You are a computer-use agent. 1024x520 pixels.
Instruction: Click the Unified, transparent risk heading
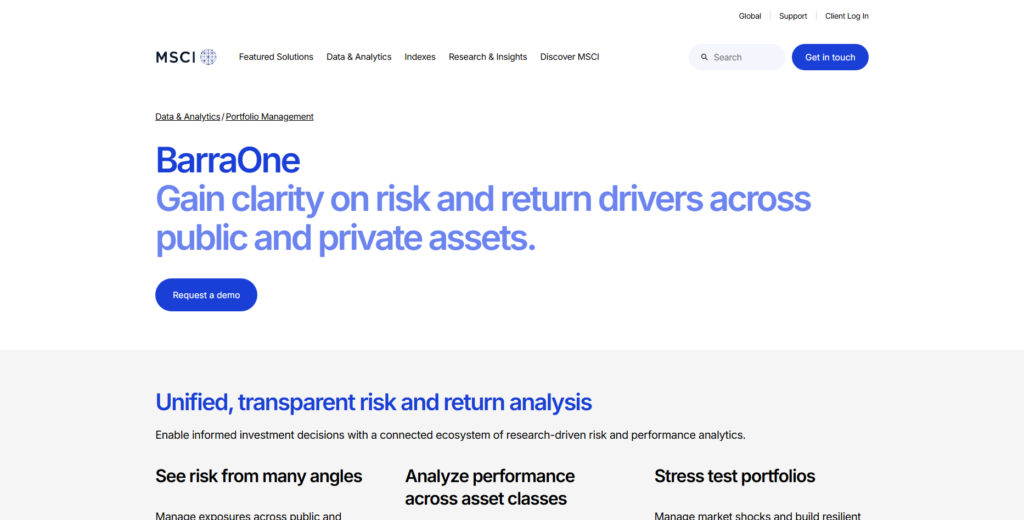(x=373, y=402)
